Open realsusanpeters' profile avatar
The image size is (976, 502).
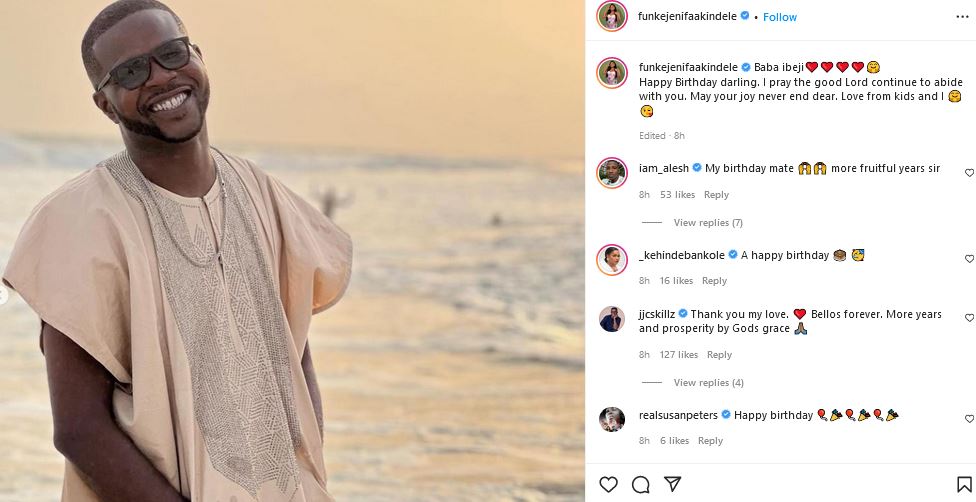pyautogui.click(x=612, y=418)
